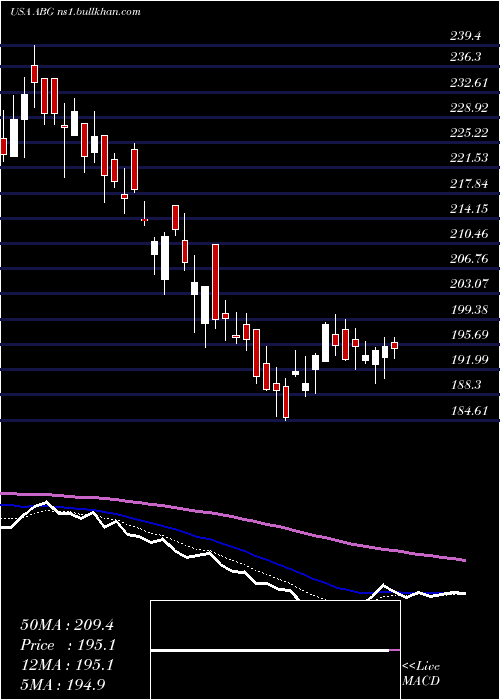
Task: Click the 184.61 price axis label
Action: click(468, 410)
